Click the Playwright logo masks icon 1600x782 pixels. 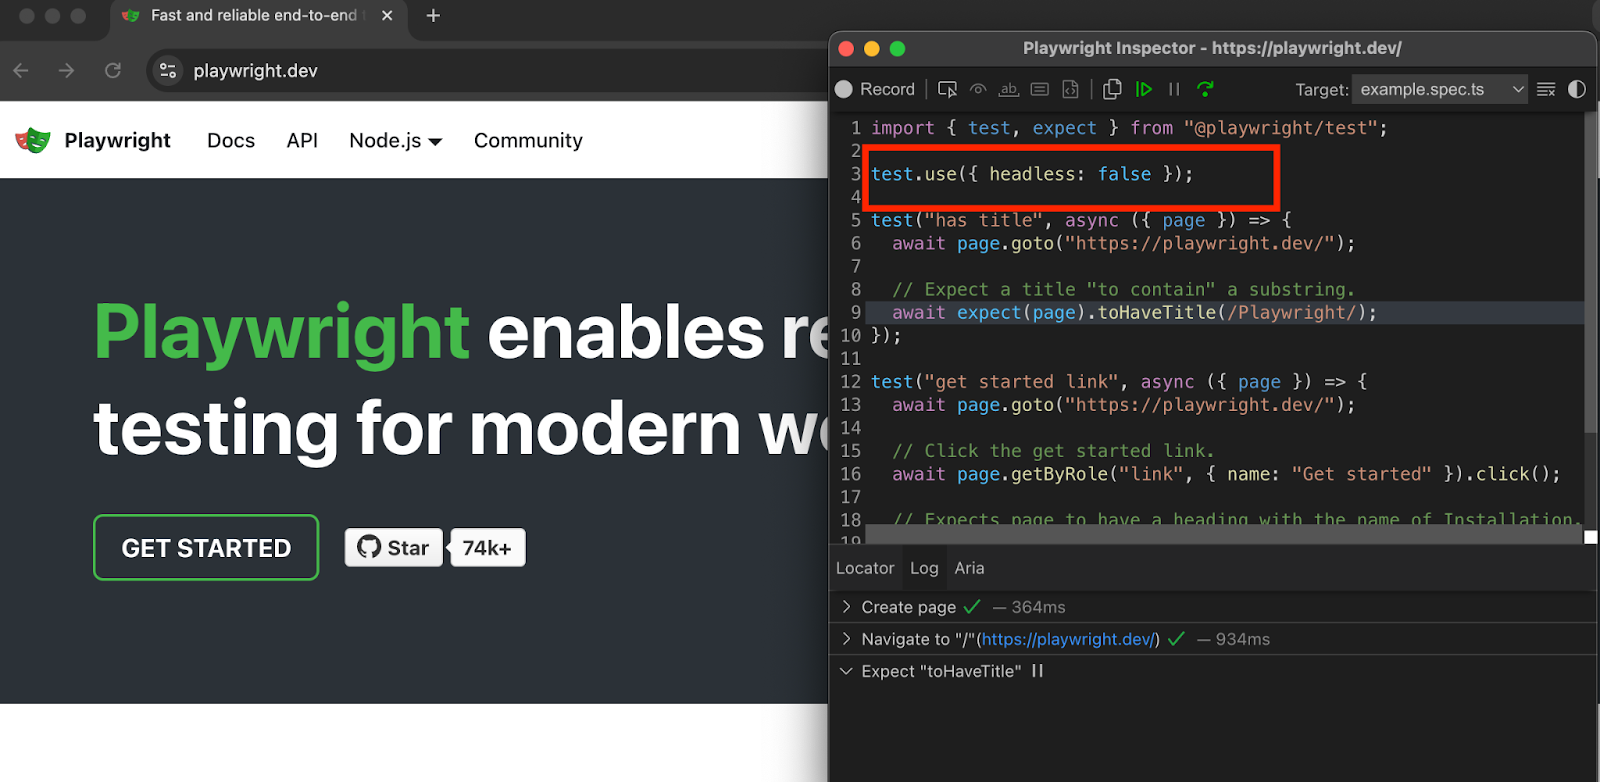pyautogui.click(x=33, y=140)
